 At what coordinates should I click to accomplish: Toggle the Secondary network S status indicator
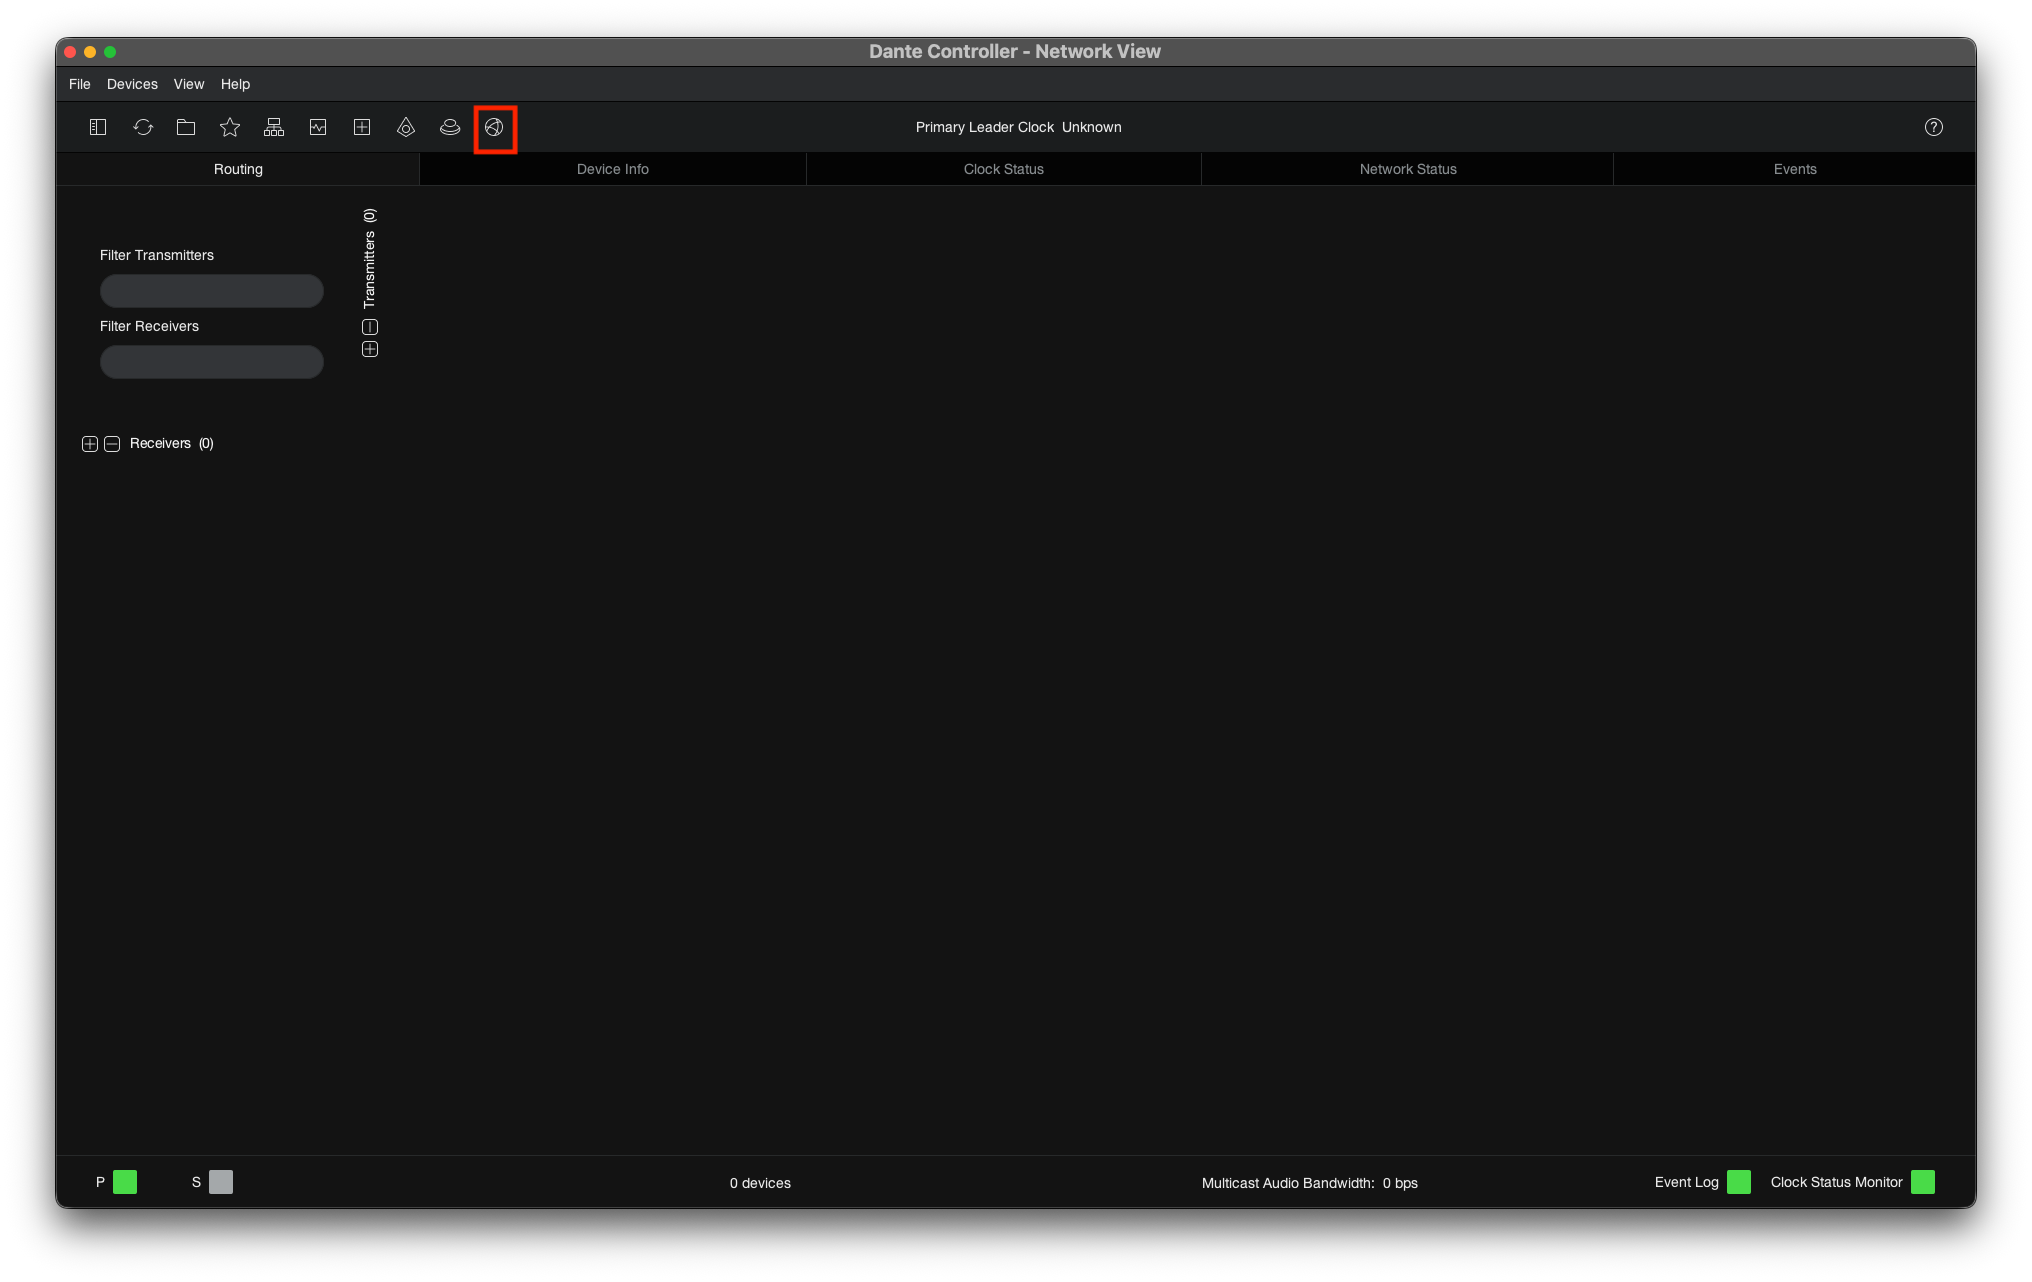point(221,1182)
